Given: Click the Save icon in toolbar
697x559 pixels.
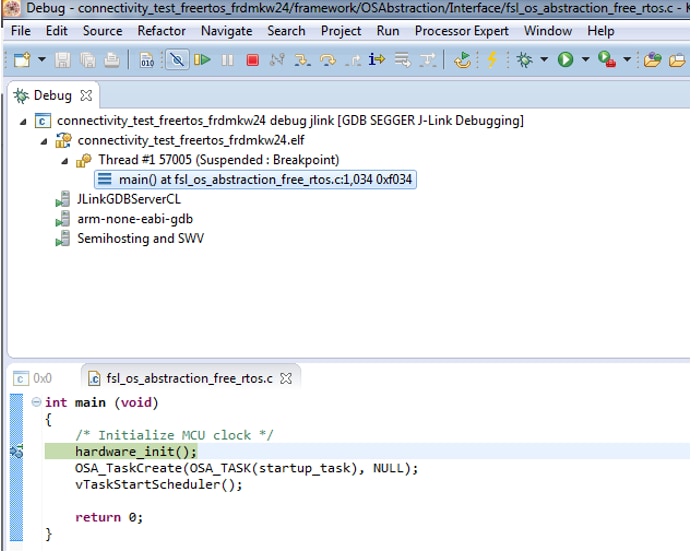Looking at the screenshot, I should click(x=62, y=60).
